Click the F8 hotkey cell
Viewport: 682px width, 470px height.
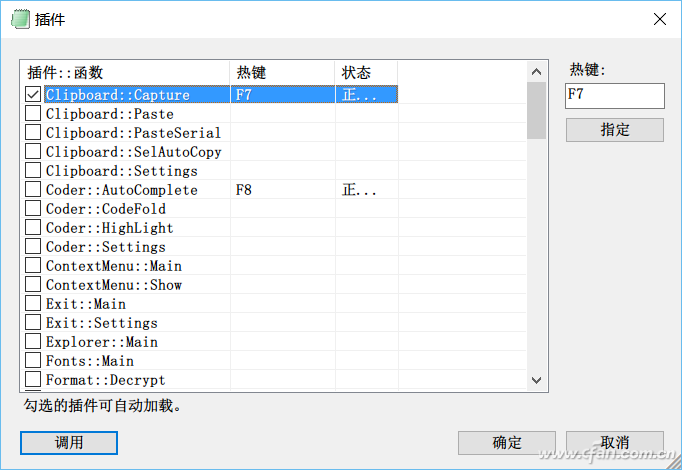(283, 190)
